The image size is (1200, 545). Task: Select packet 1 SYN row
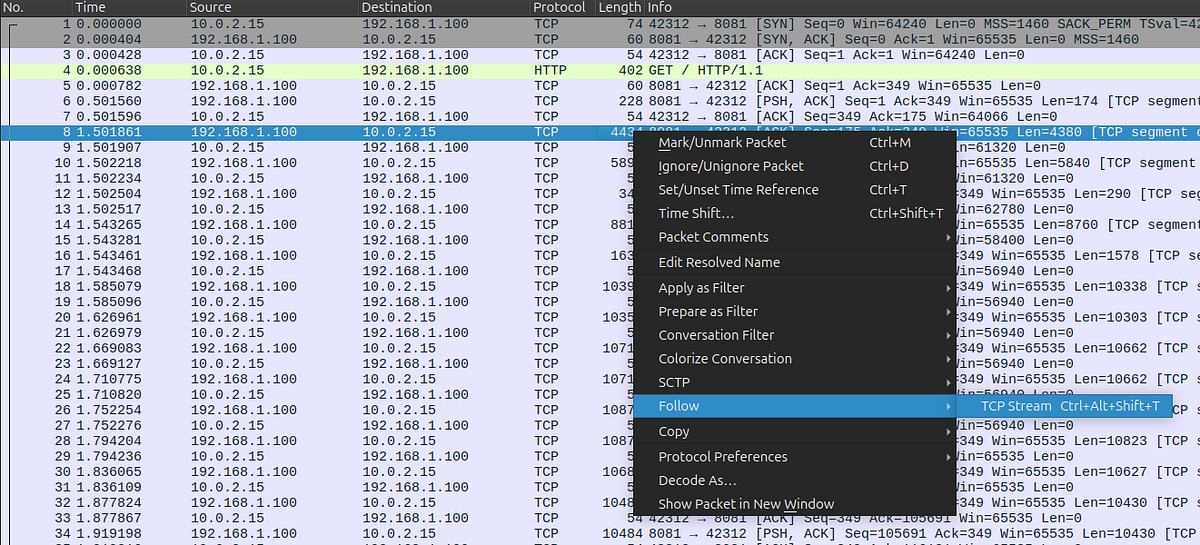pyautogui.click(x=600, y=23)
